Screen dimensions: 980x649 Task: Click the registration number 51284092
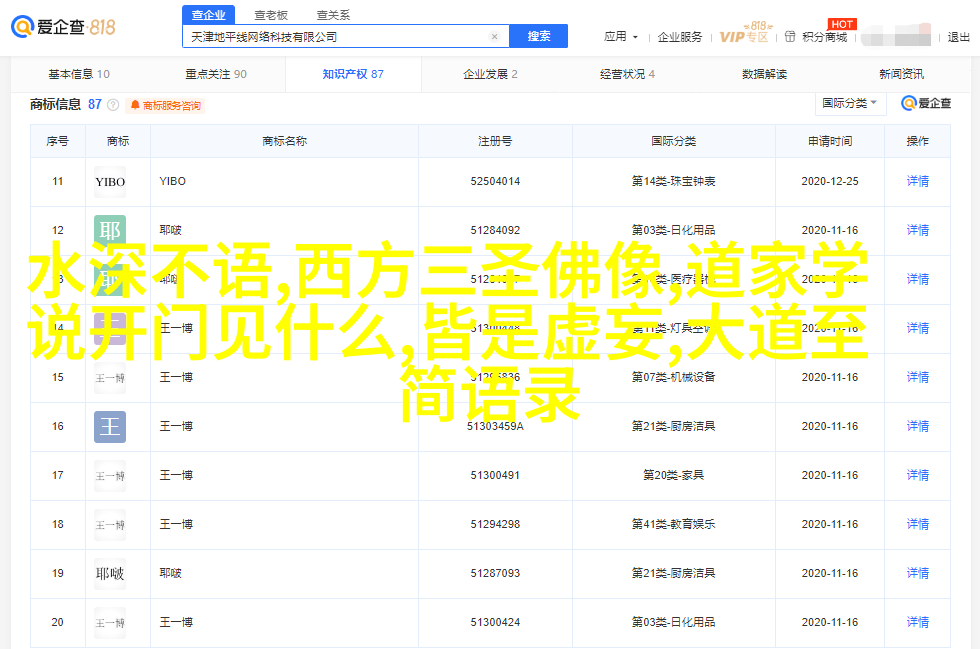495,230
